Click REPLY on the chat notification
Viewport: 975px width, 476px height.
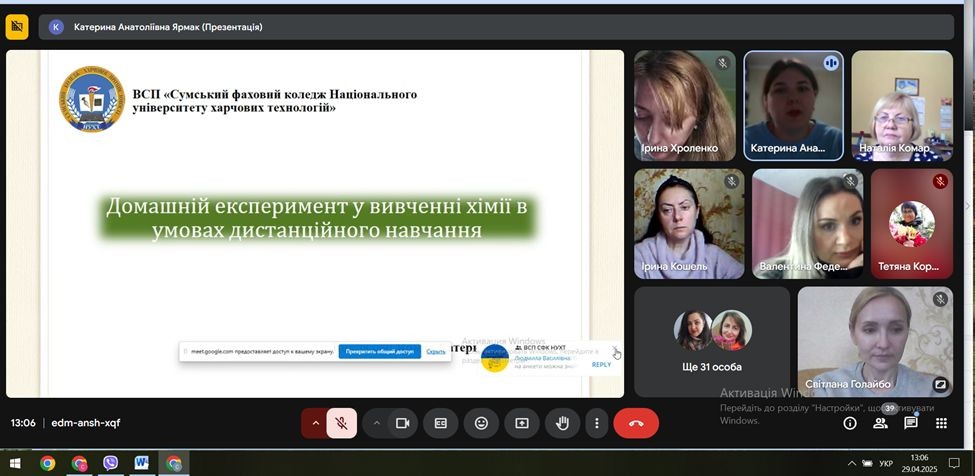(601, 365)
